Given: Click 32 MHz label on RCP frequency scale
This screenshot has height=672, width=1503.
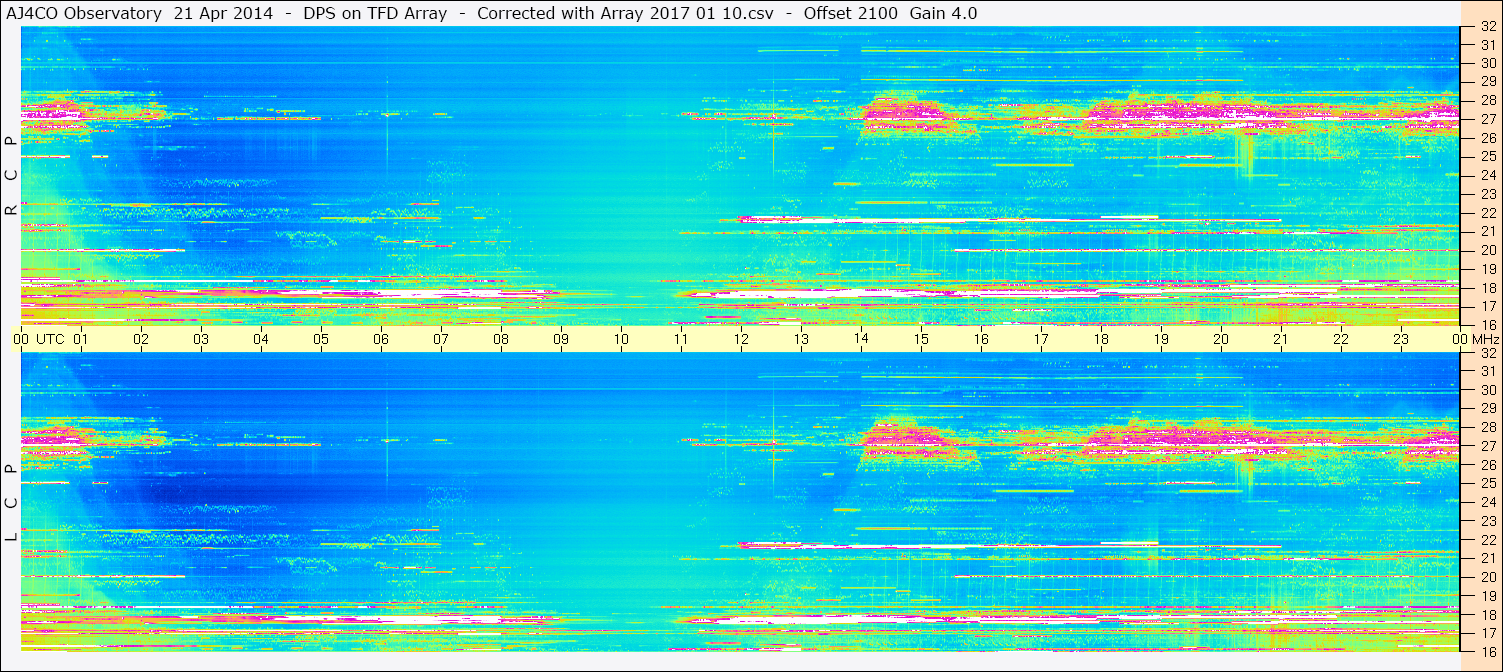Looking at the screenshot, I should pyautogui.click(x=1487, y=26).
